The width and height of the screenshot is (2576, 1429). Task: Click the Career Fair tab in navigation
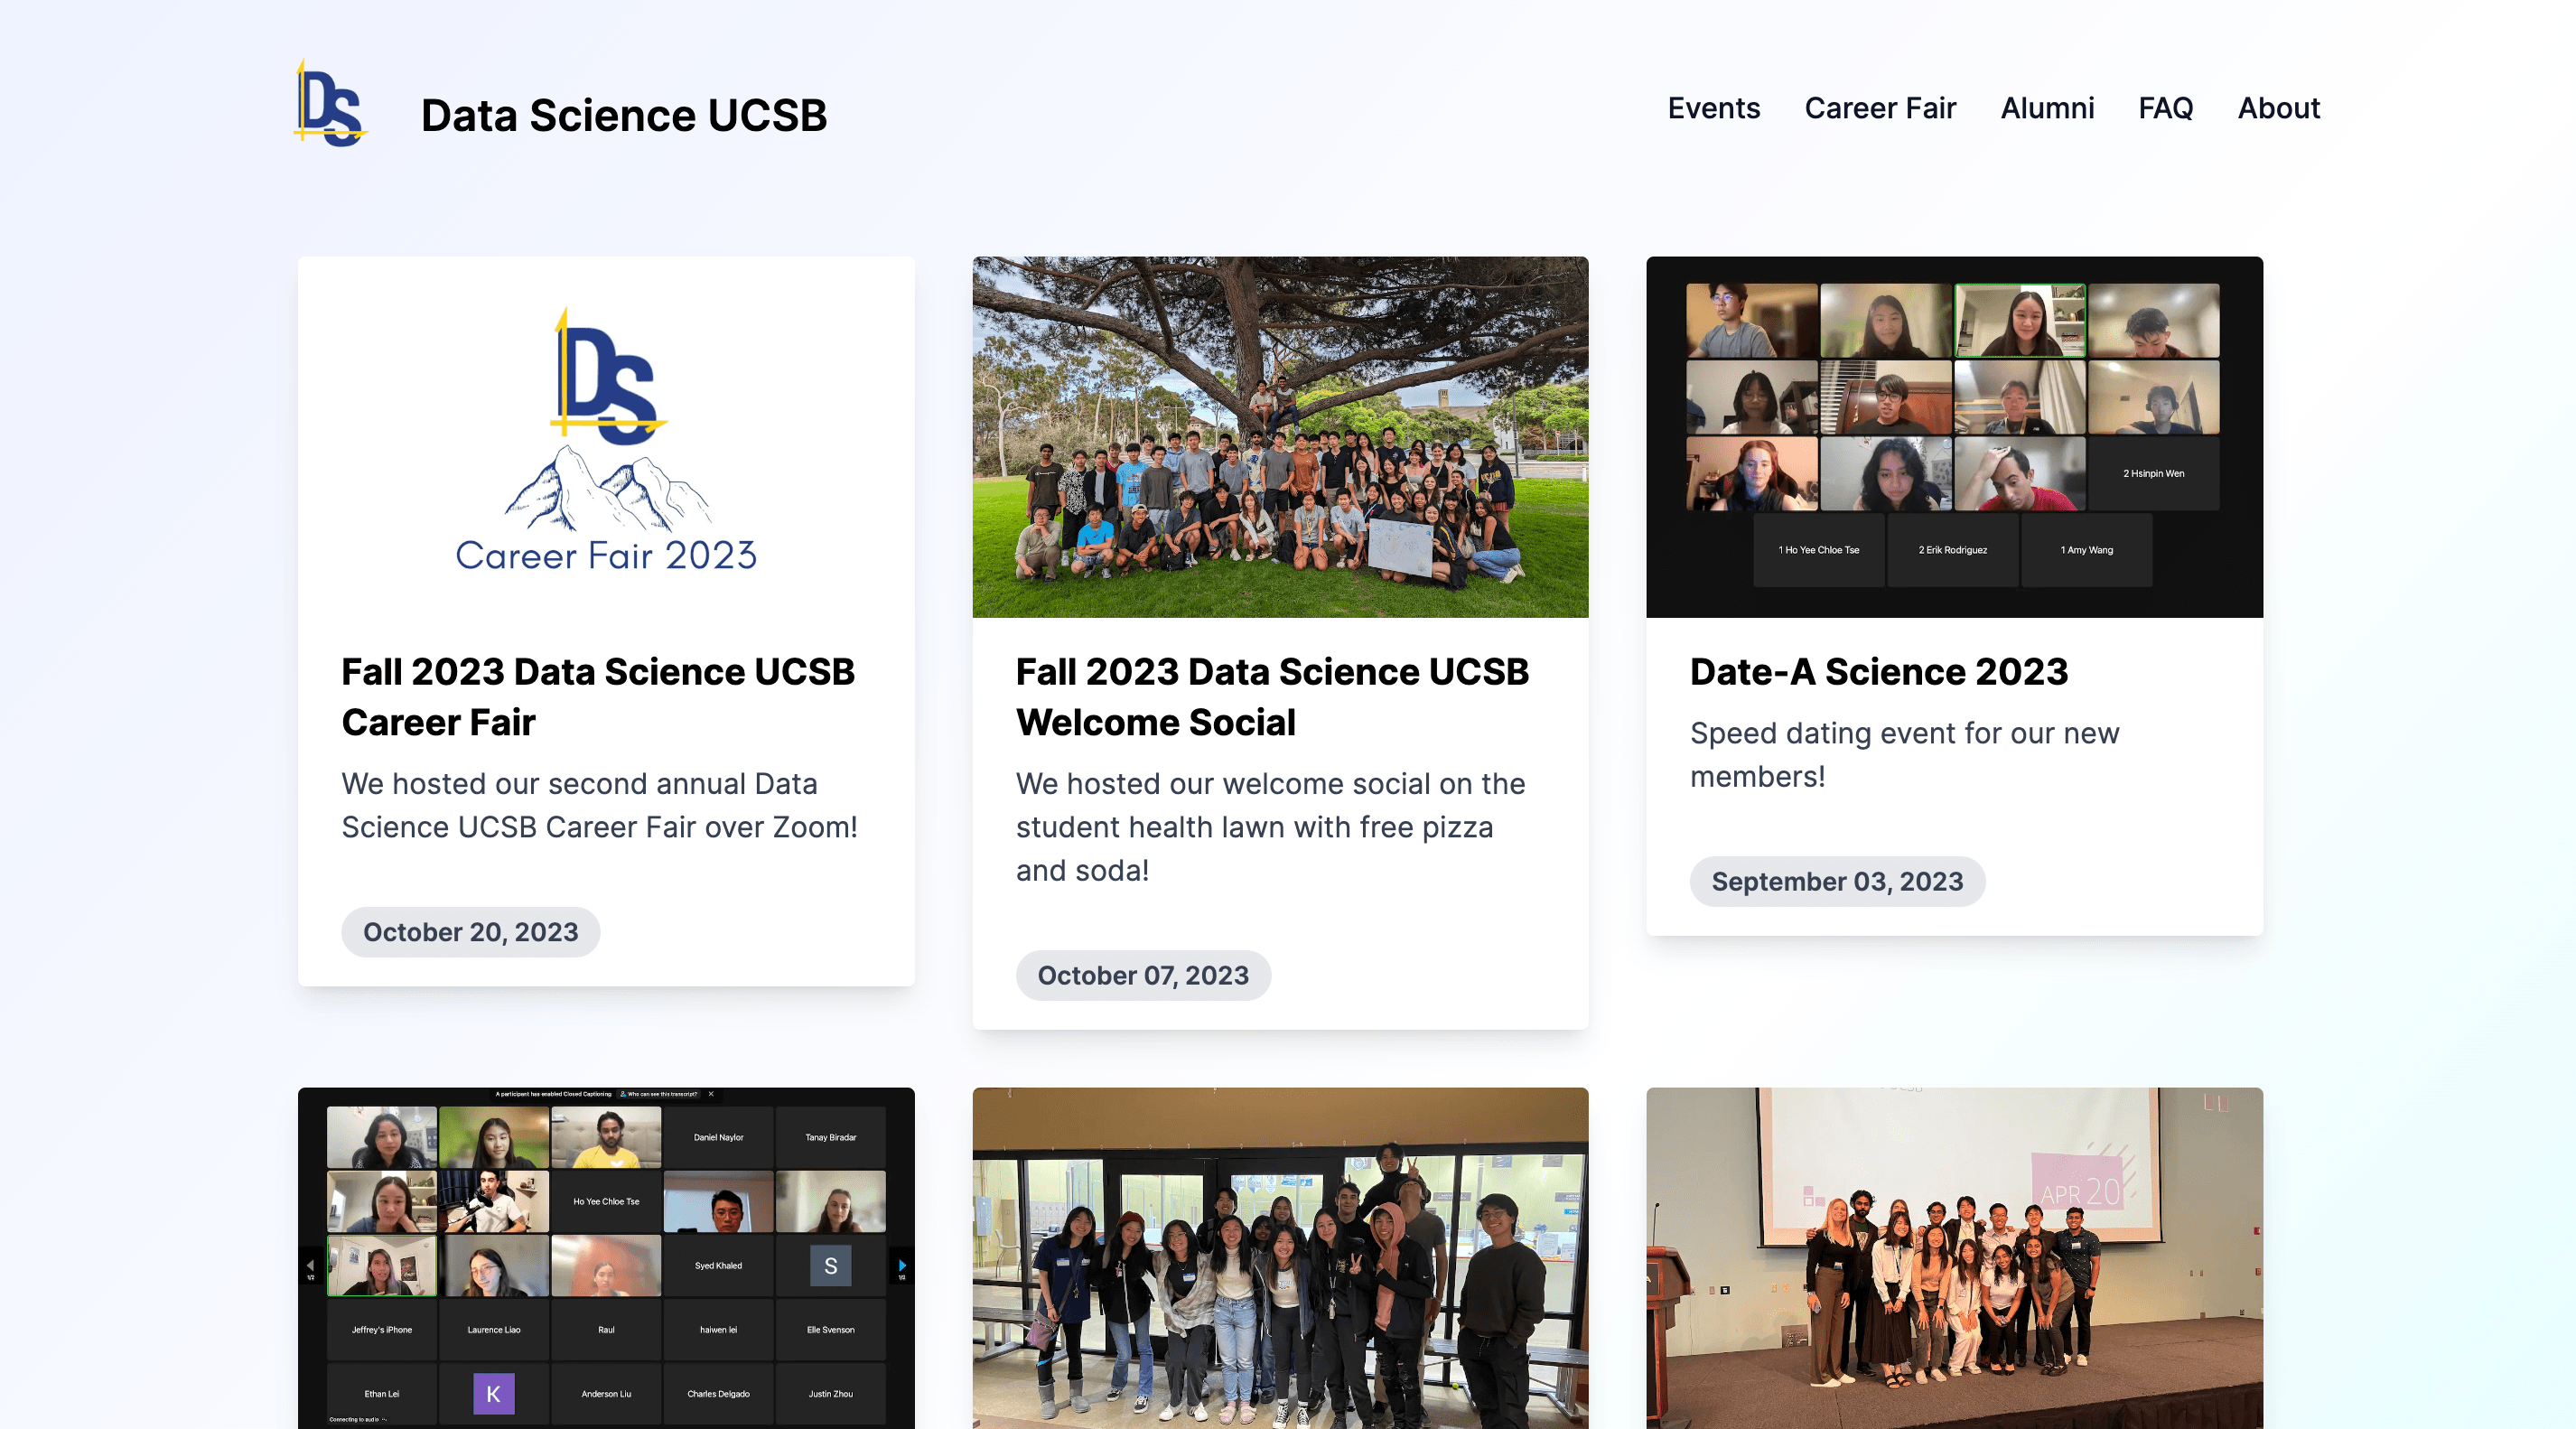point(1881,107)
